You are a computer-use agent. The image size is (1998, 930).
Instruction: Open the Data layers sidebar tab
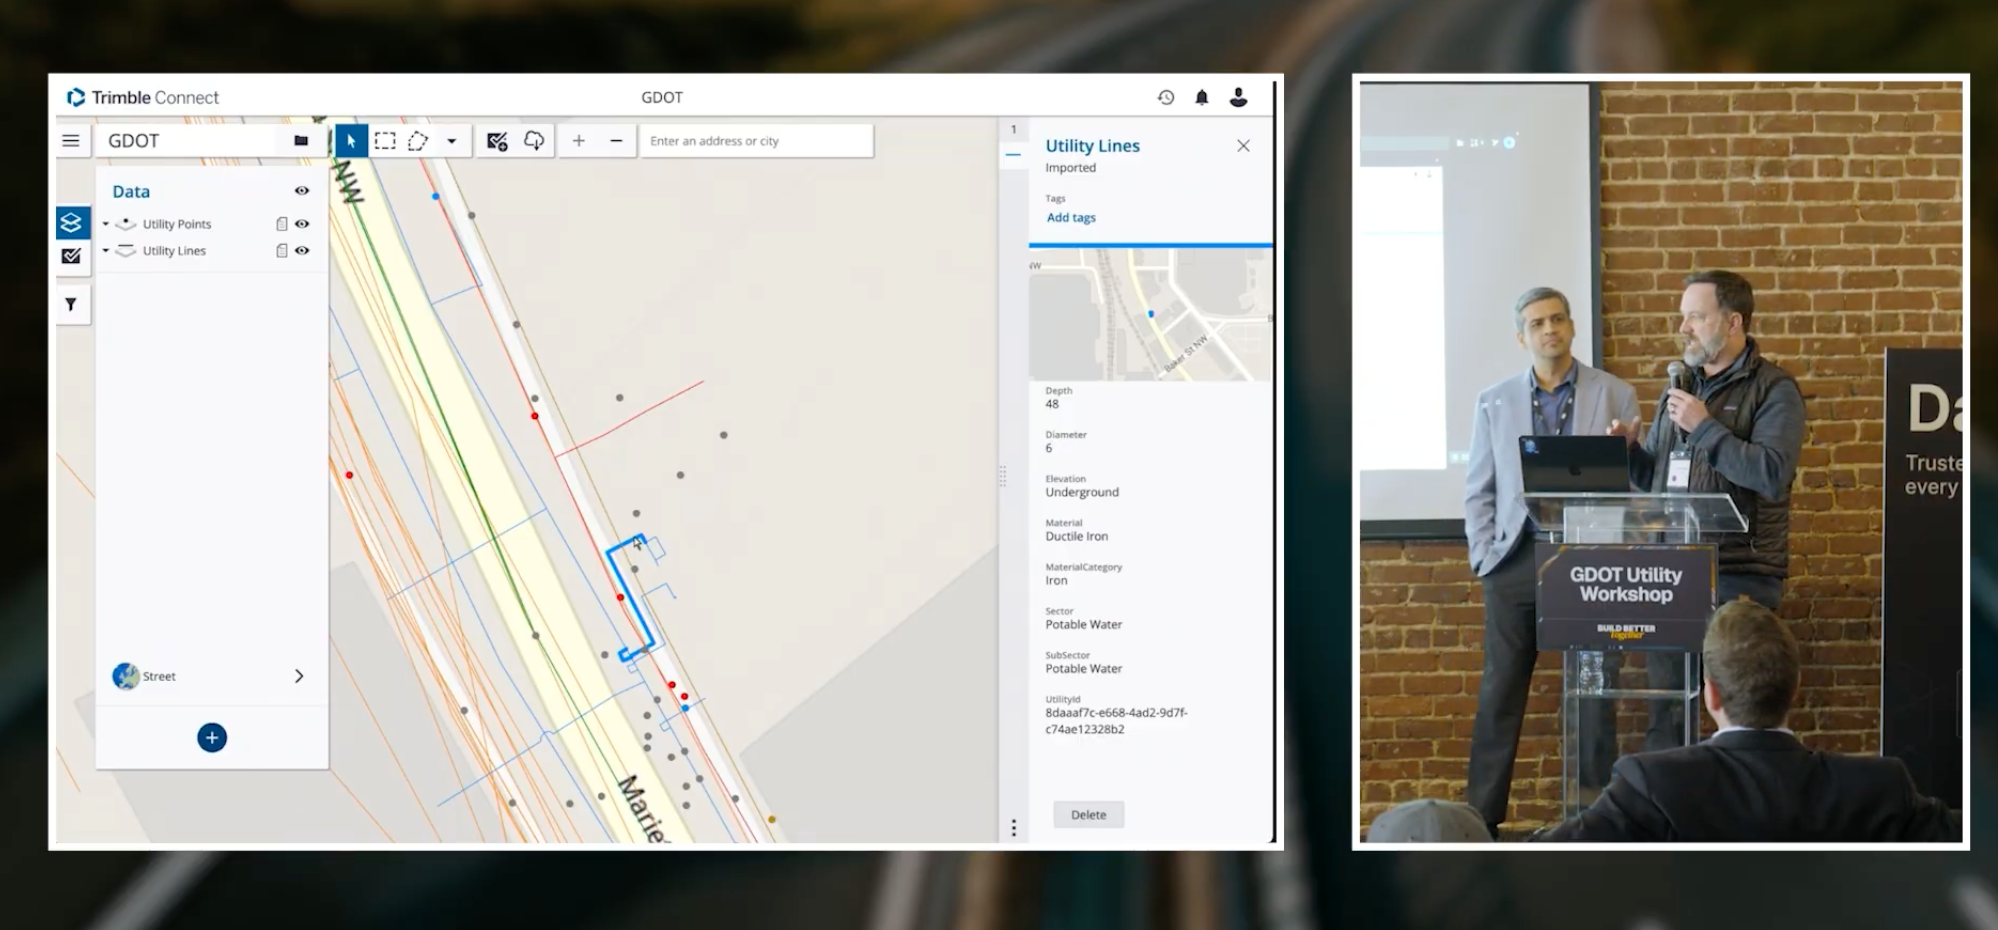tap(72, 221)
